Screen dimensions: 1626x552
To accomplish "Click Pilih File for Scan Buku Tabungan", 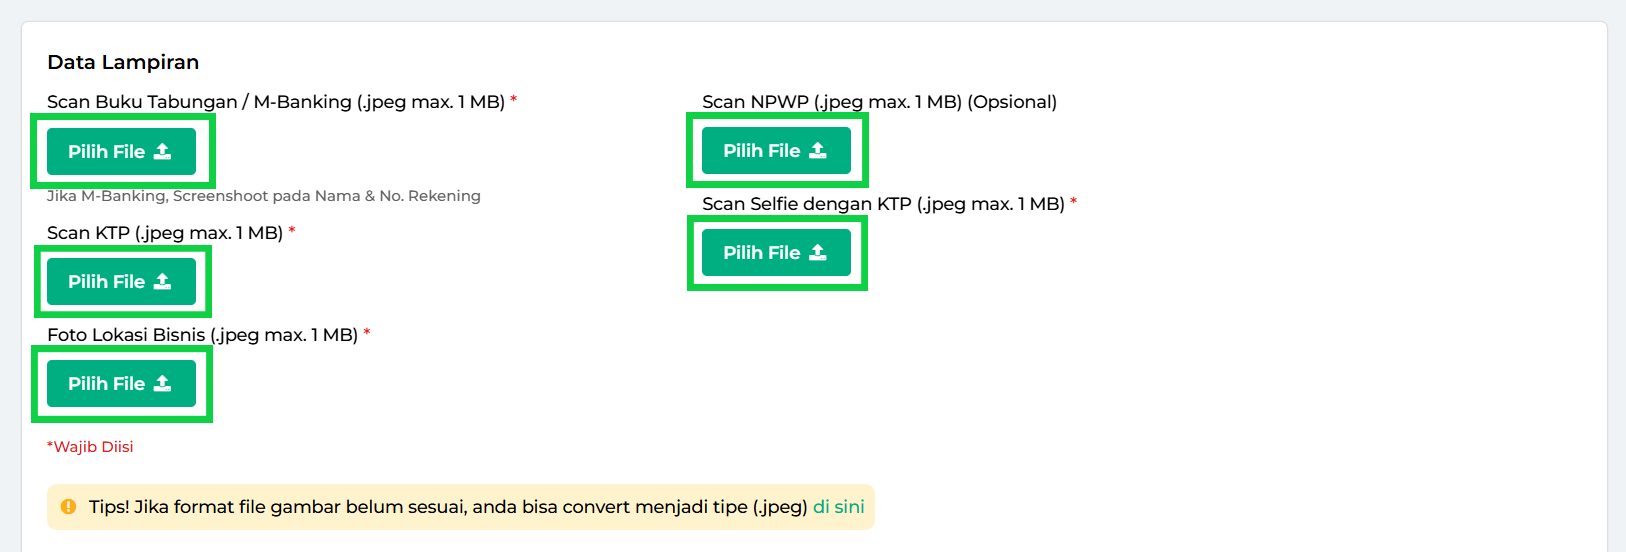I will (x=121, y=152).
